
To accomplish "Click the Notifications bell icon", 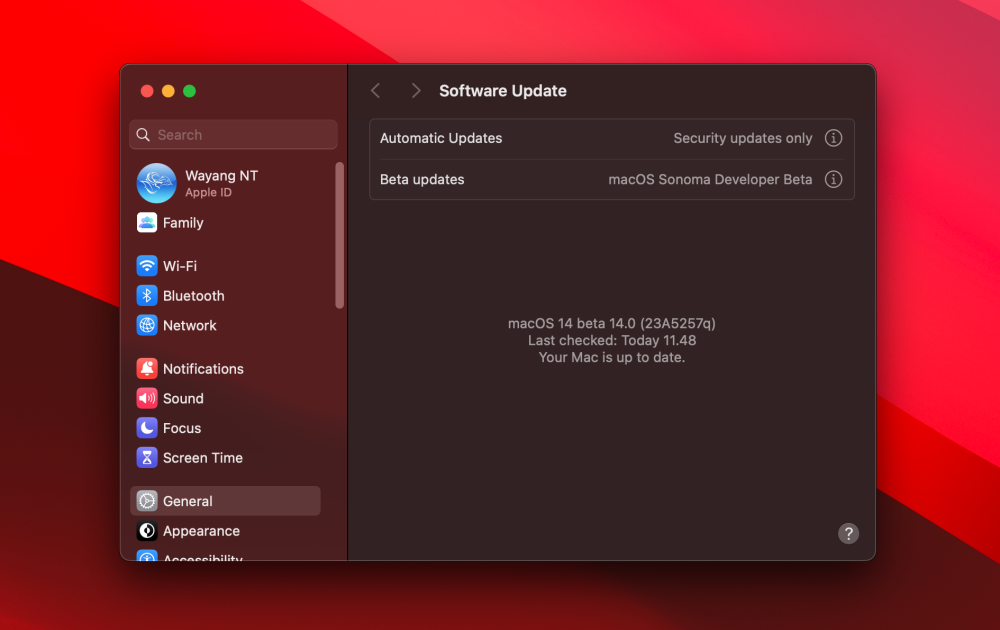I will (x=147, y=369).
